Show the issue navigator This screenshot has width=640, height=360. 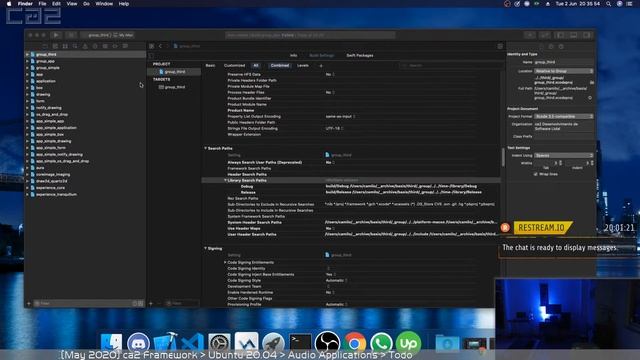click(85, 46)
